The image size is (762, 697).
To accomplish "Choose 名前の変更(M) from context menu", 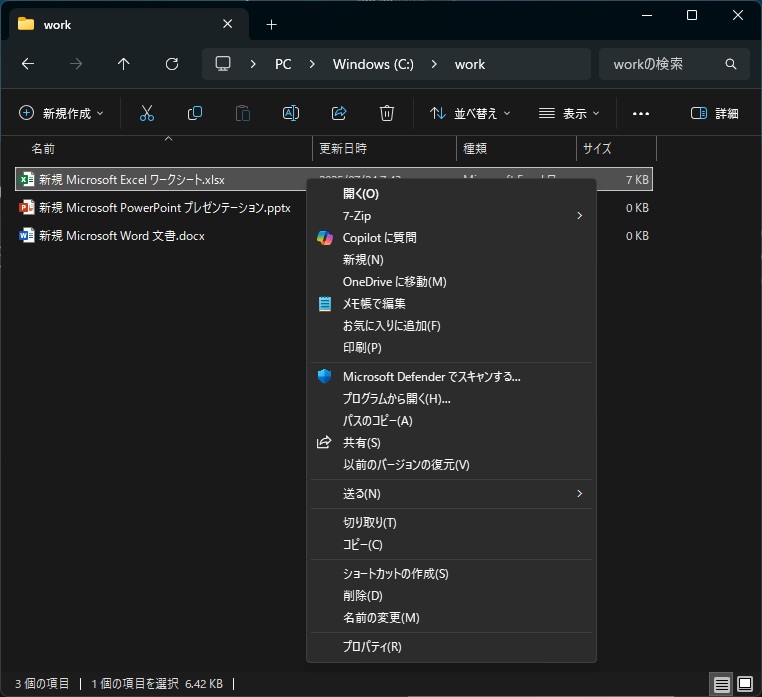I will click(381, 618).
